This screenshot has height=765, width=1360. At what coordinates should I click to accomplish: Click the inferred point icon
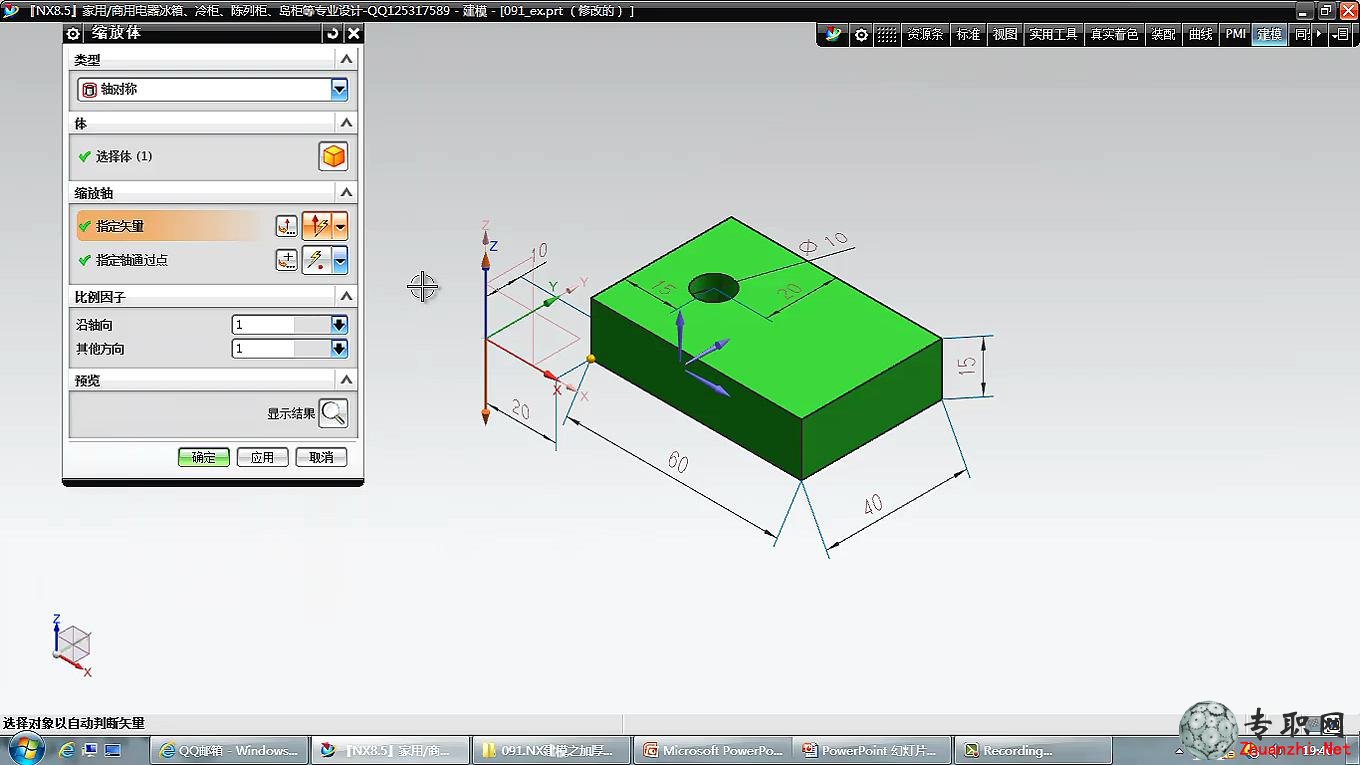[x=317, y=260]
